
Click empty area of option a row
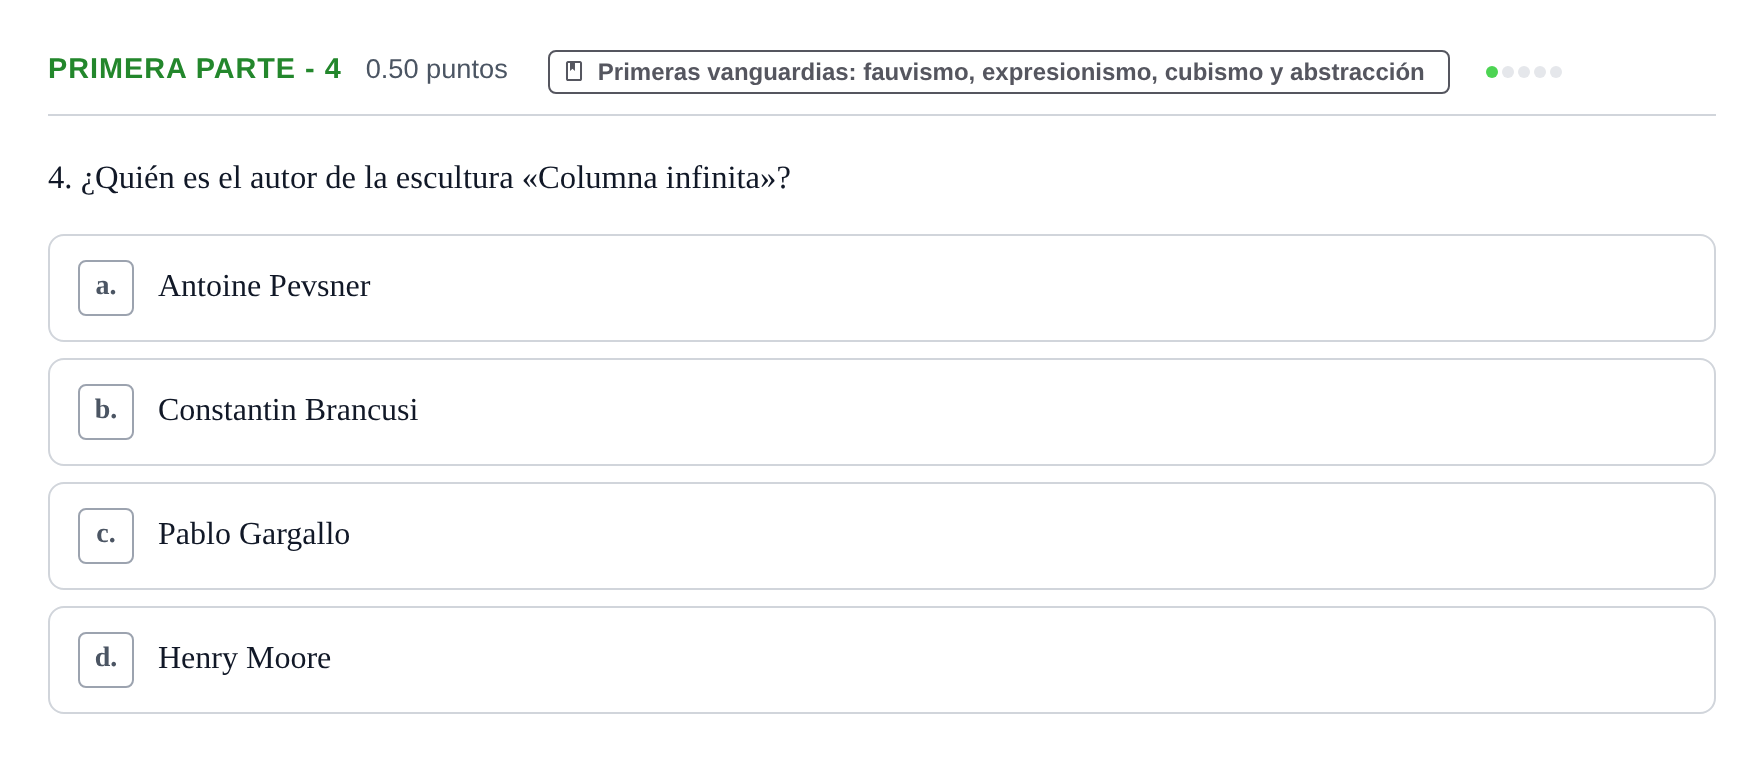pos(1000,288)
